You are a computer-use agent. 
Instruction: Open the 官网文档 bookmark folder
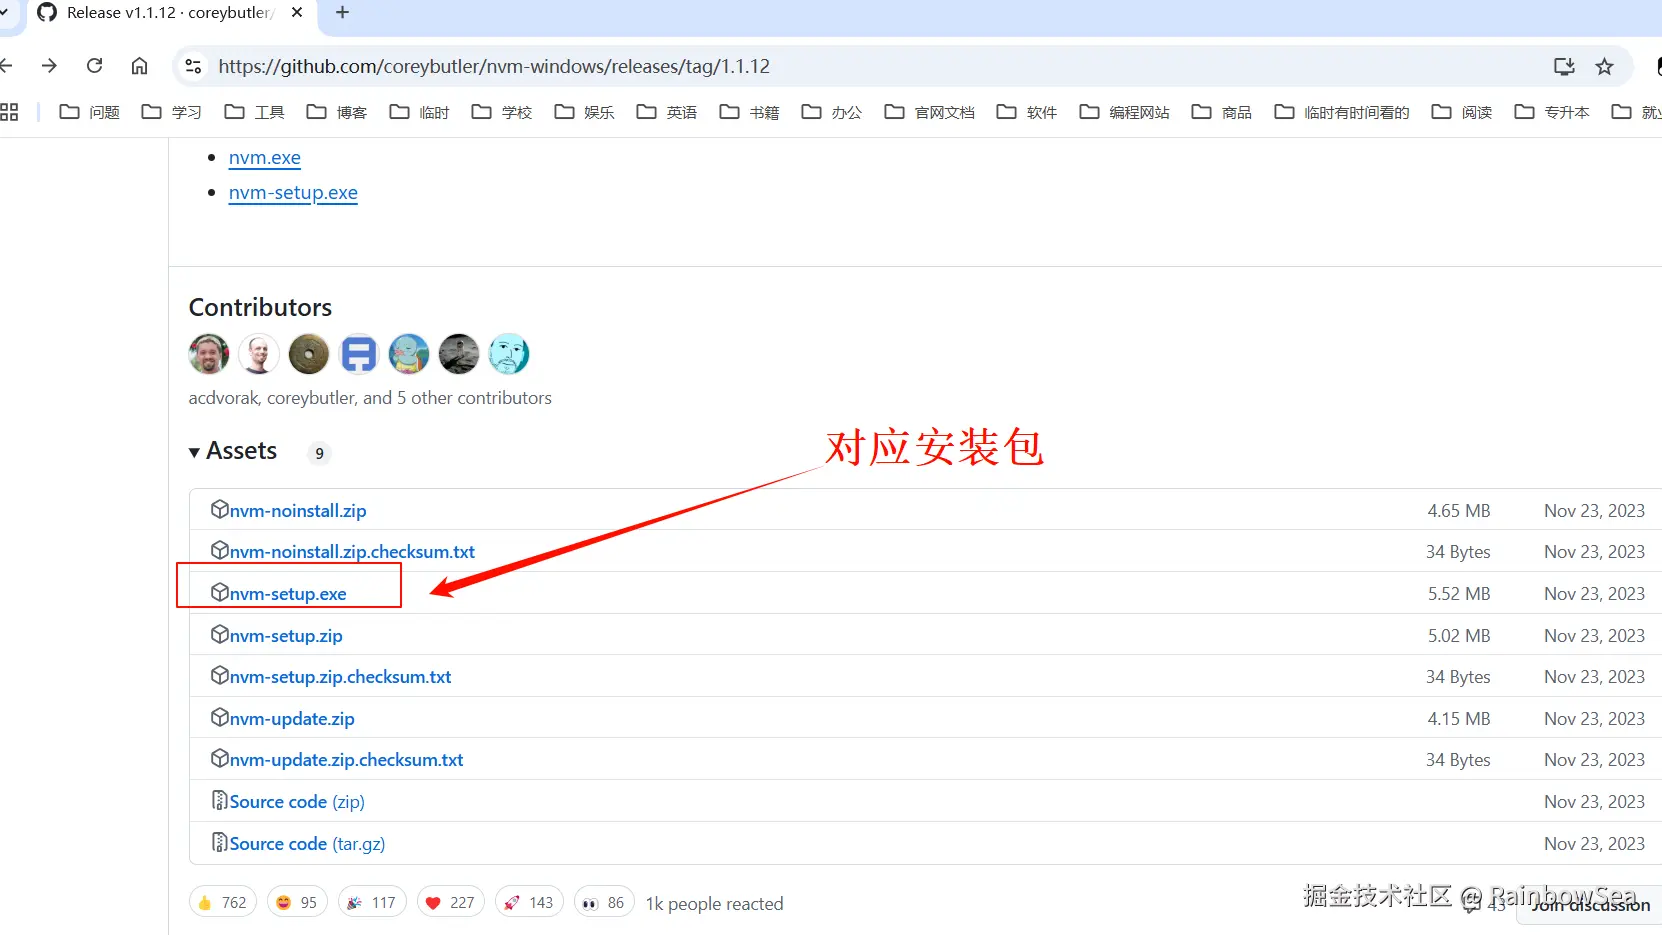tap(930, 112)
